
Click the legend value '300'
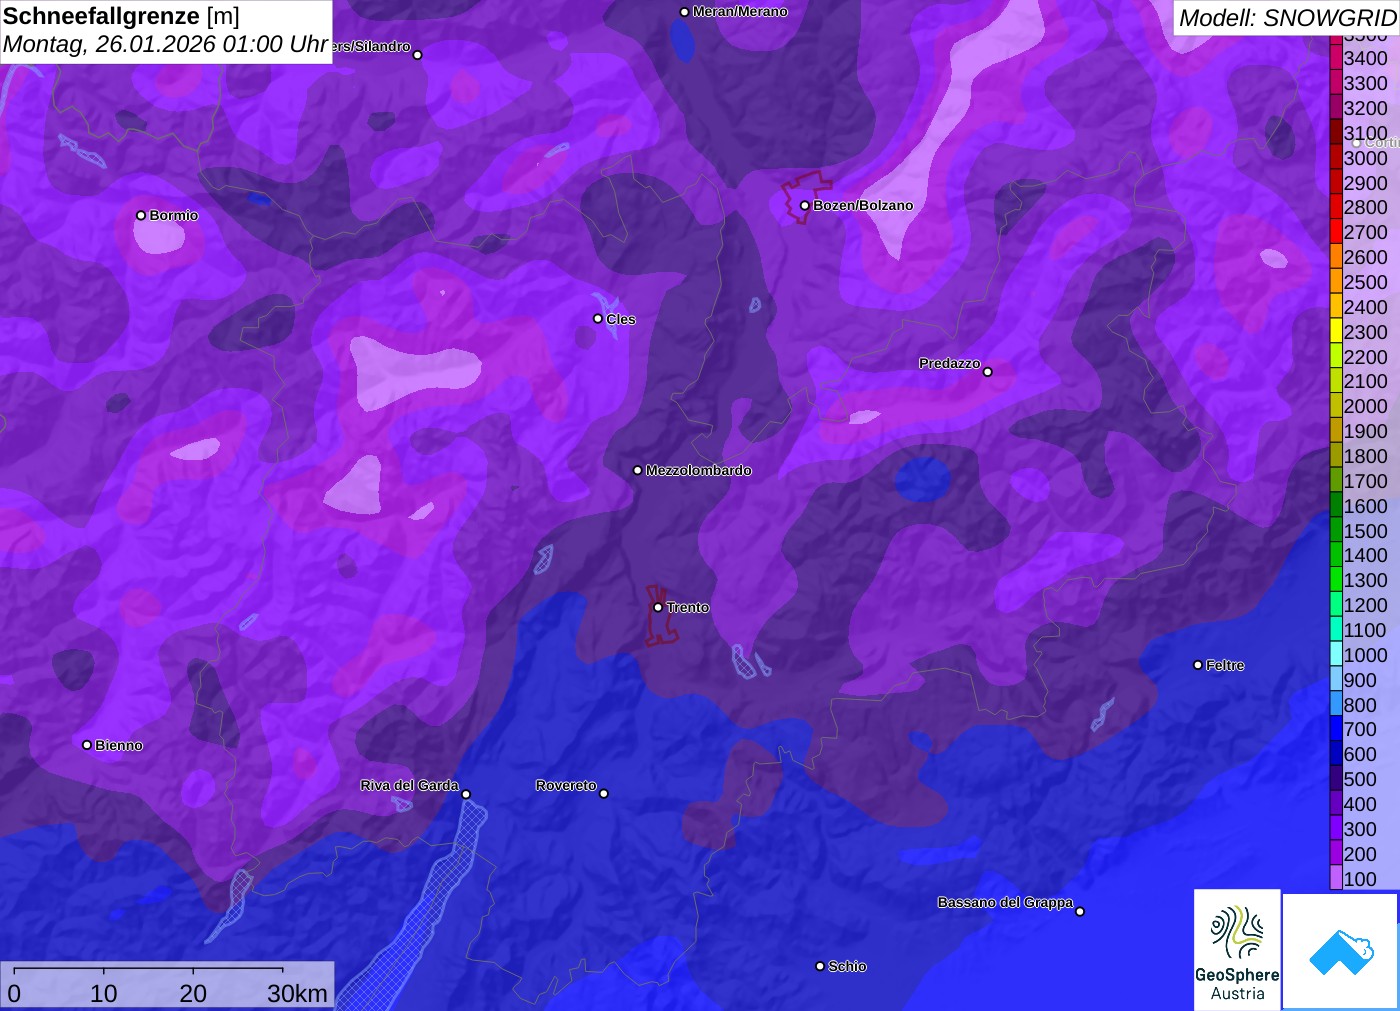coord(1360,829)
